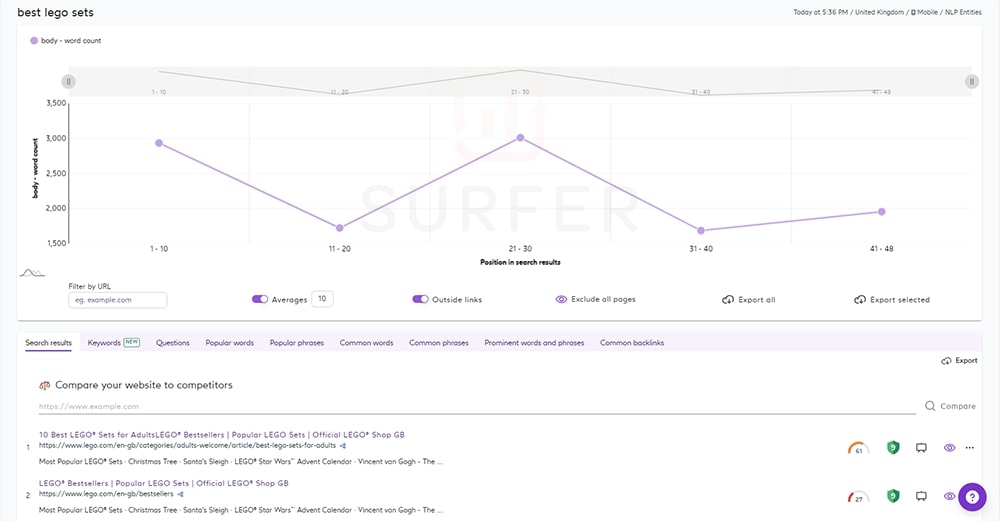The width and height of the screenshot is (1000, 521).
Task: Click the green shield icon in result 1
Action: [x=893, y=448]
